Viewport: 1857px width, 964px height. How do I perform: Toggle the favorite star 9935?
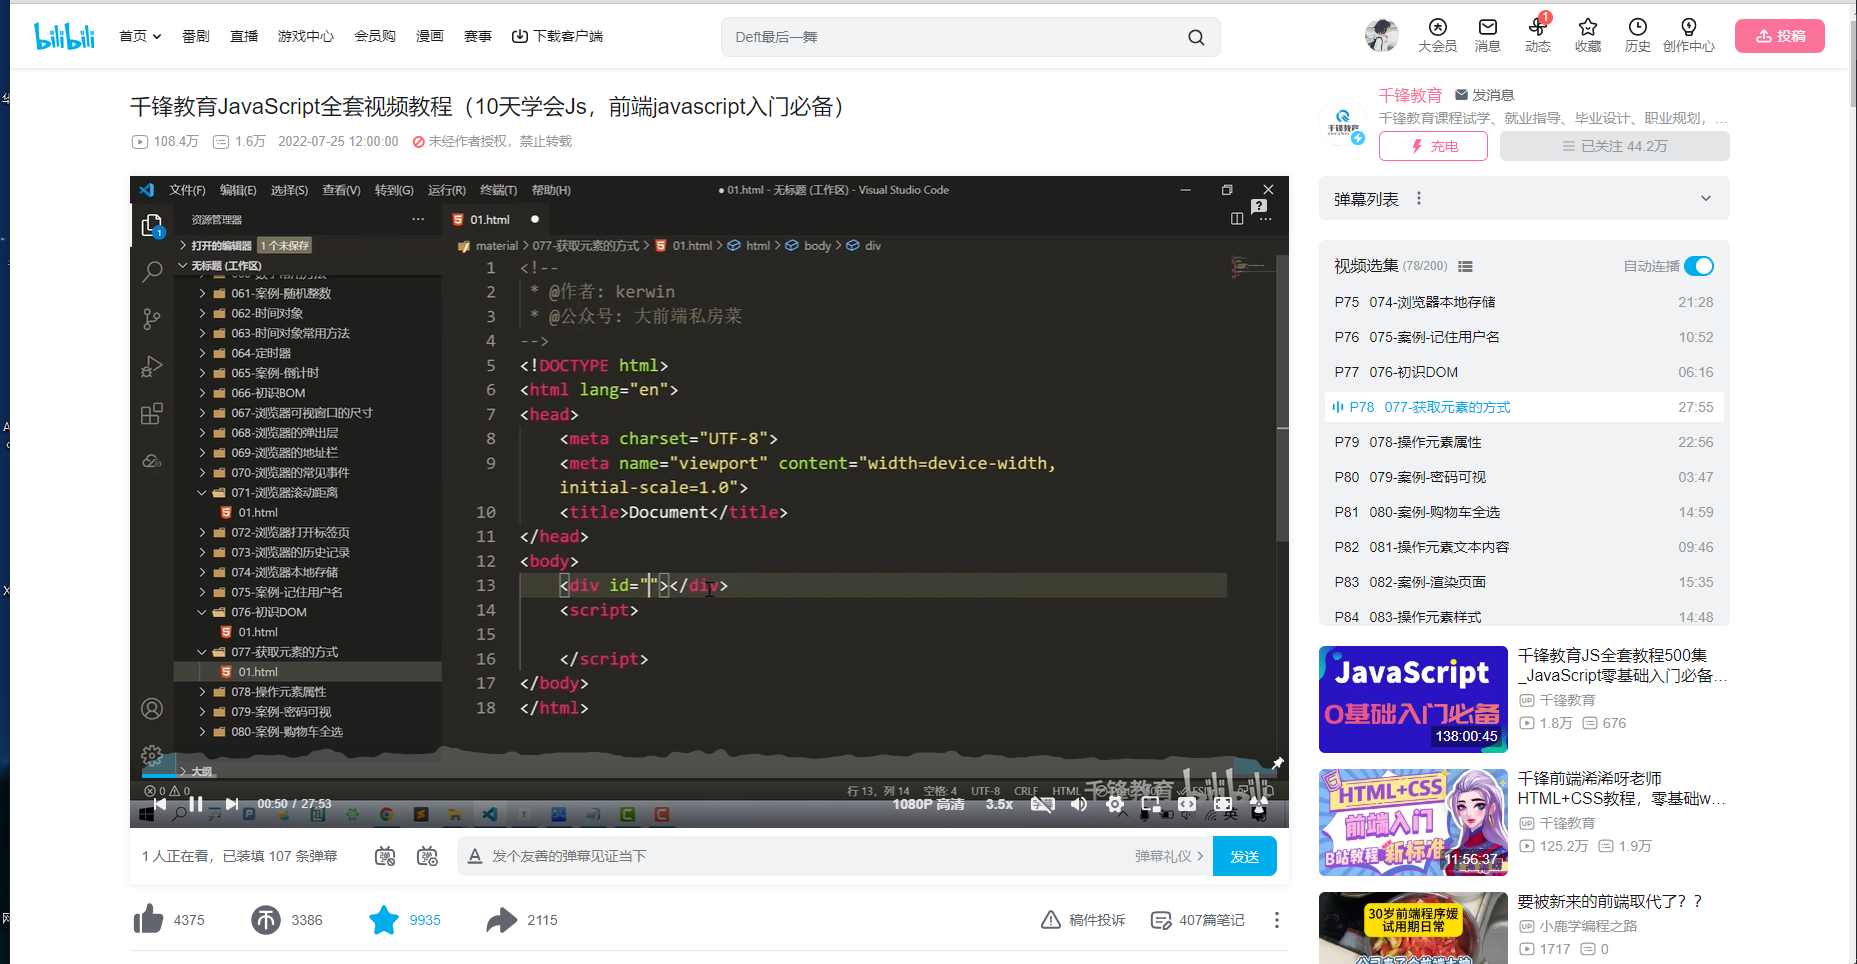click(x=384, y=920)
